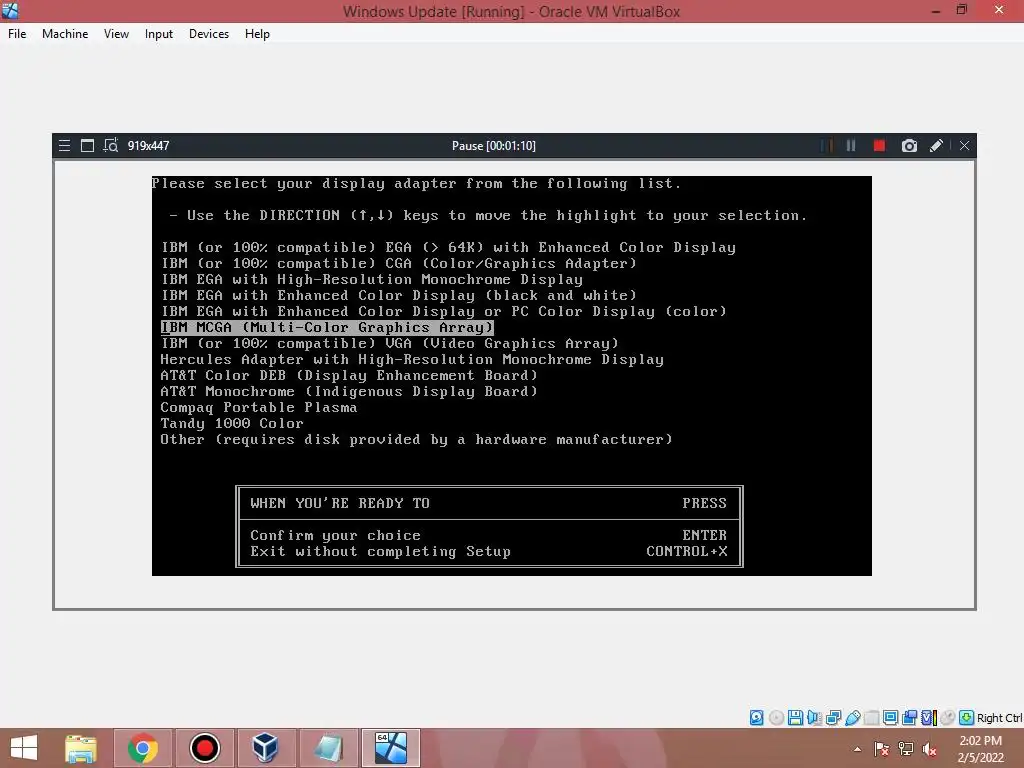Take a screenshot with the camera icon

point(909,146)
